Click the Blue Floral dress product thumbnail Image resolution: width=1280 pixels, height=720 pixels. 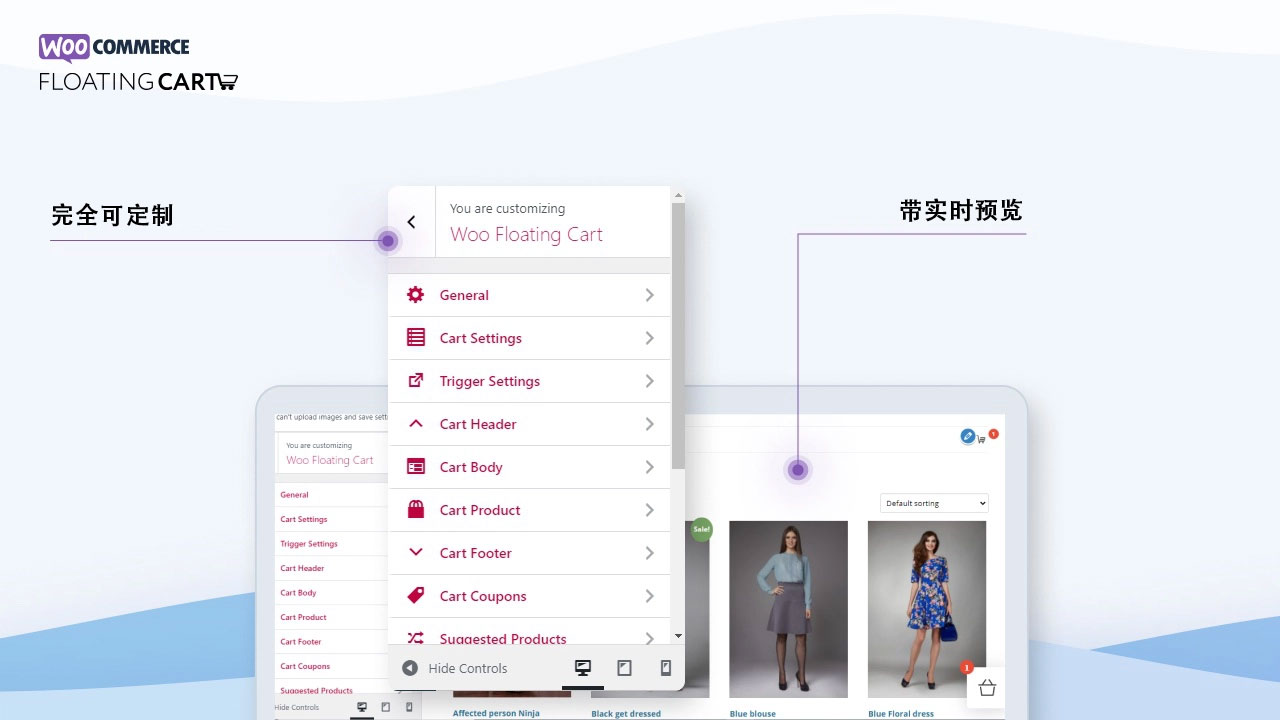[x=926, y=608]
